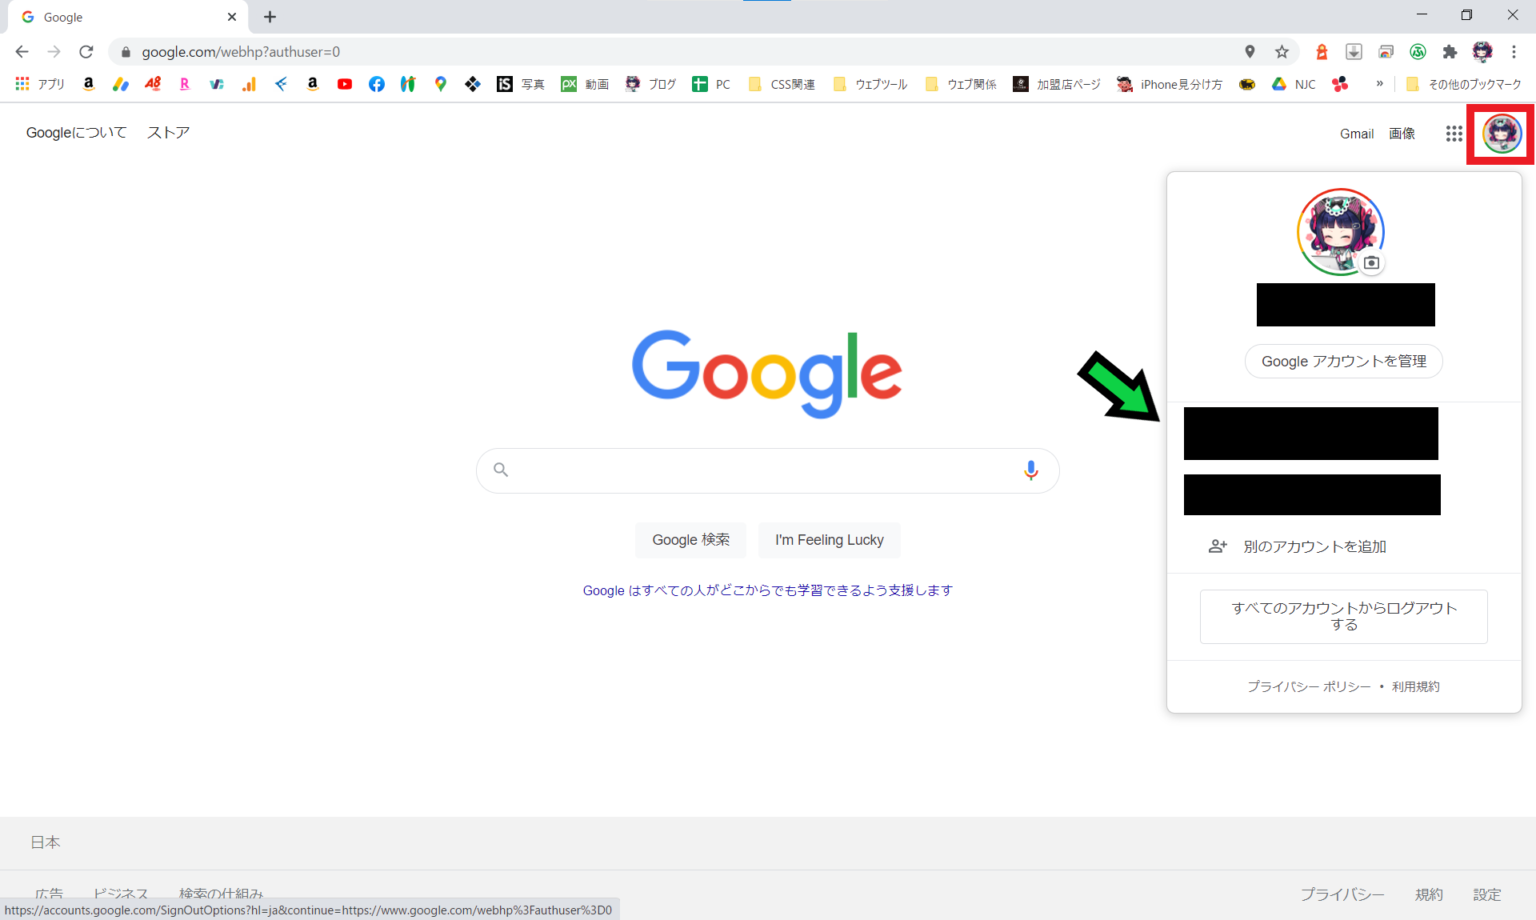Reload the page with the refresh button
This screenshot has width=1536, height=920.
coord(86,52)
